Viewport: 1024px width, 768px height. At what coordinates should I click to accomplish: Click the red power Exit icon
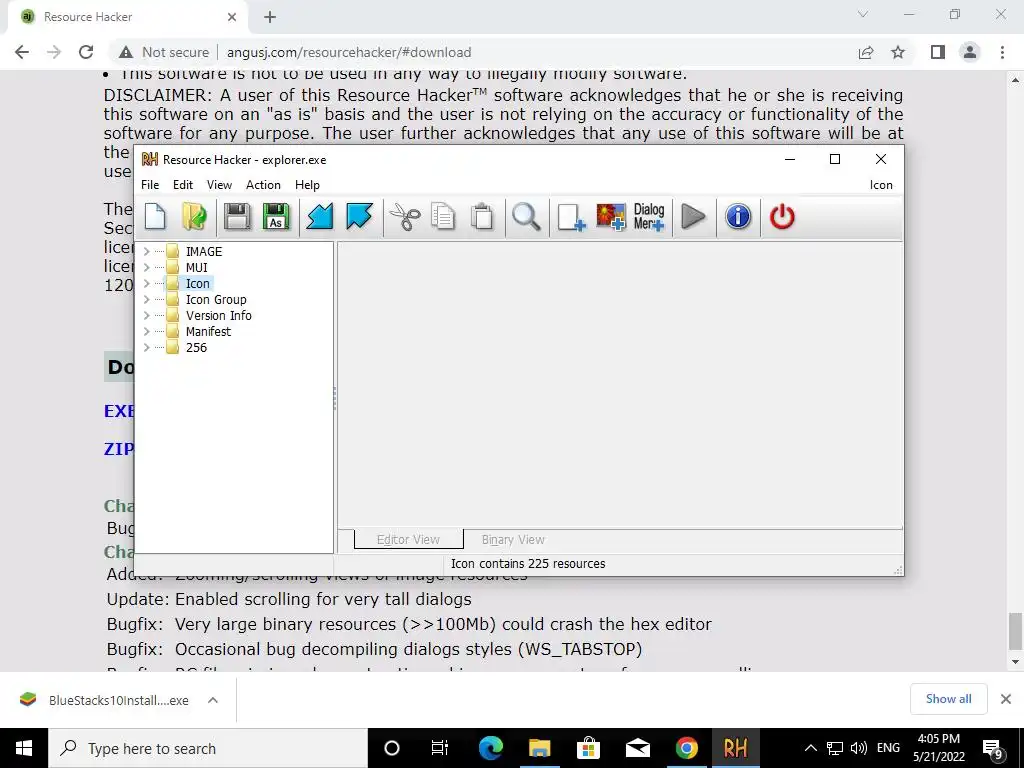click(x=782, y=217)
